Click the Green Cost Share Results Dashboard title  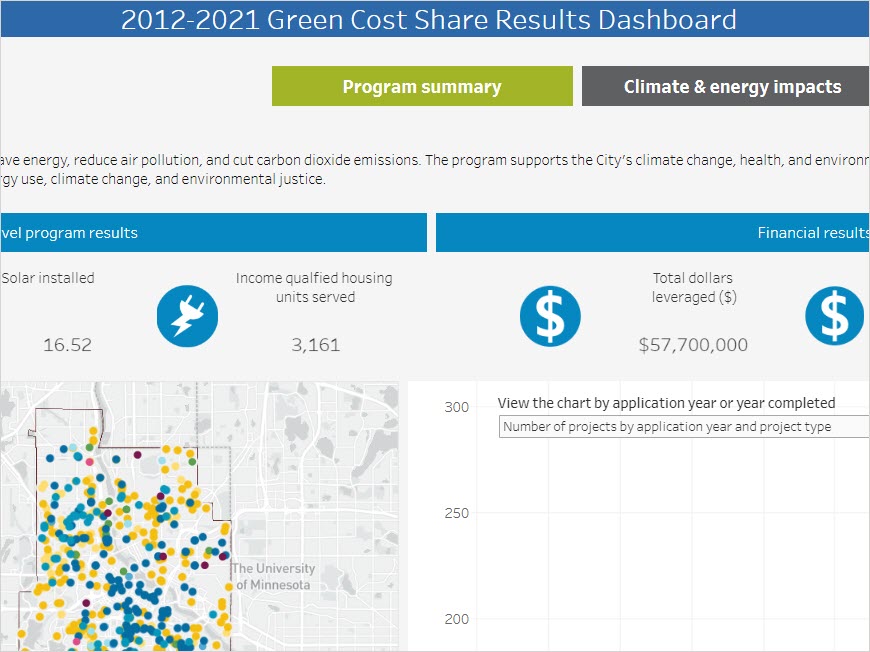click(429, 19)
